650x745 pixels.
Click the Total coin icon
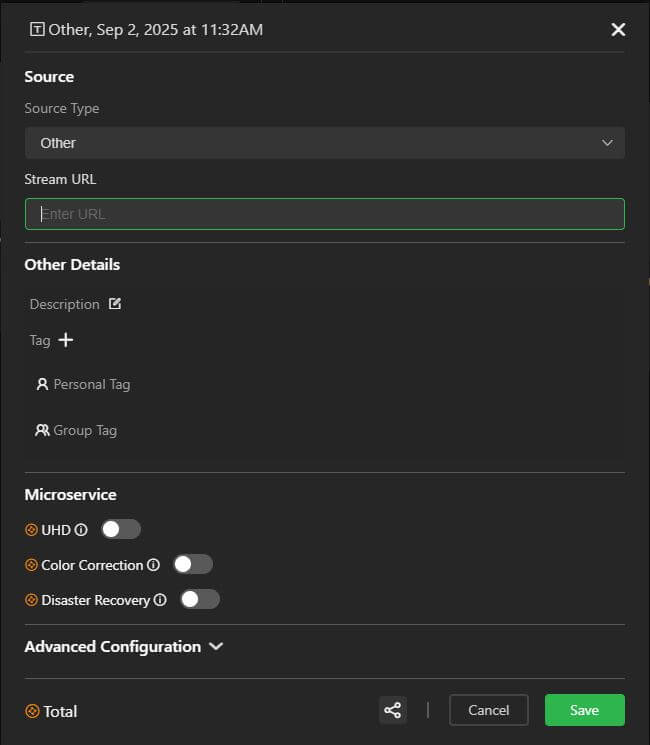(x=32, y=711)
